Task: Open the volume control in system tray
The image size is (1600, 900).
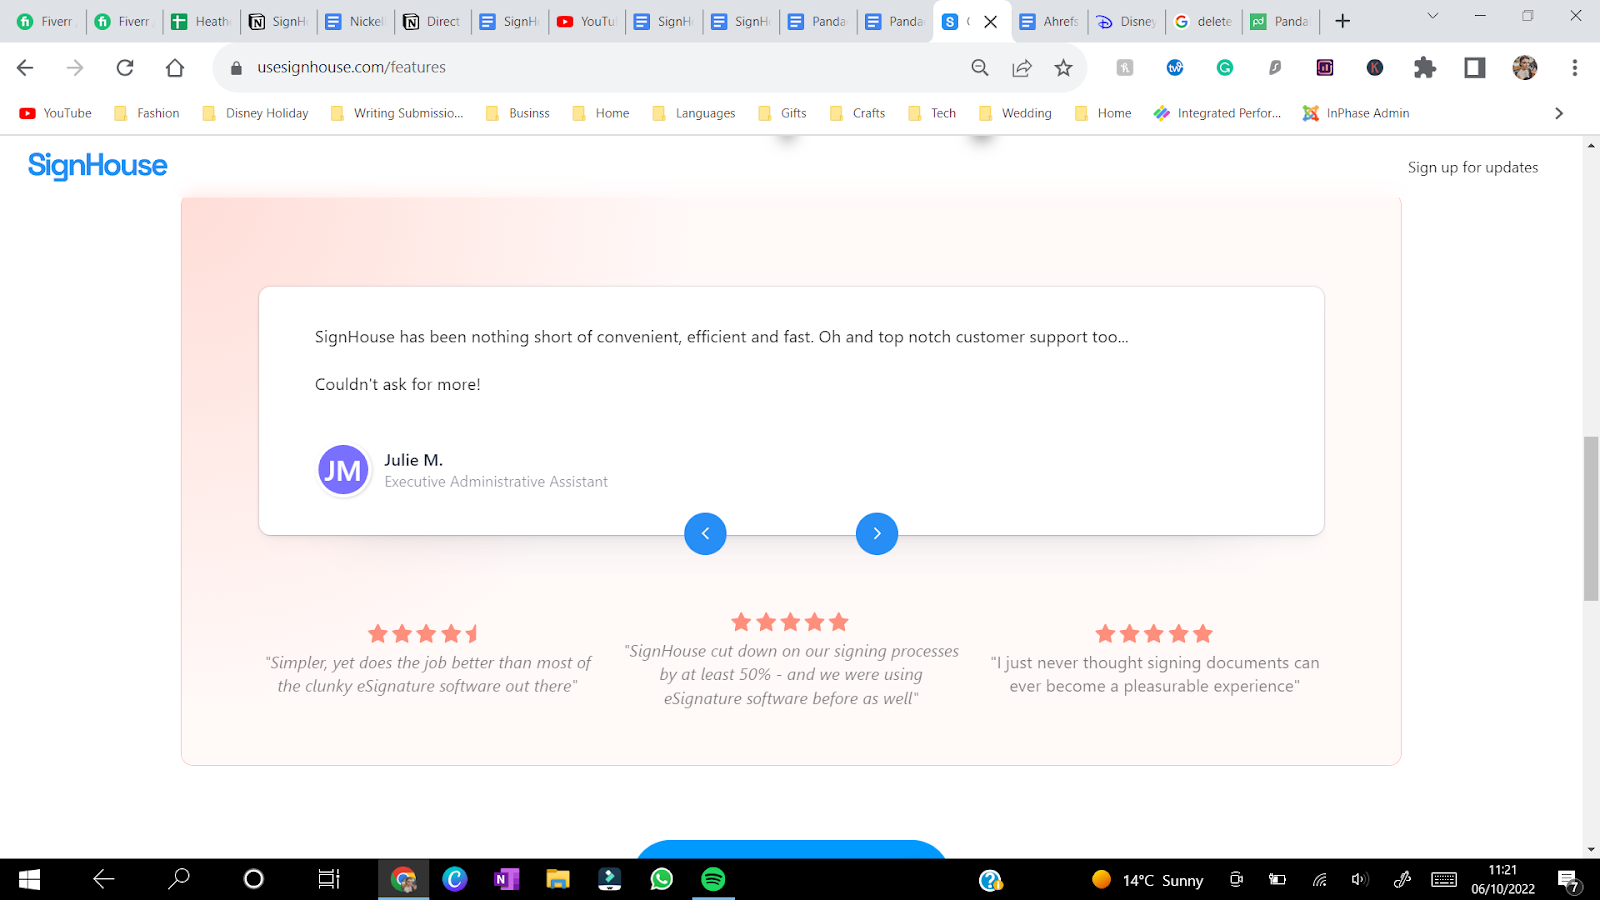Action: [1359, 880]
